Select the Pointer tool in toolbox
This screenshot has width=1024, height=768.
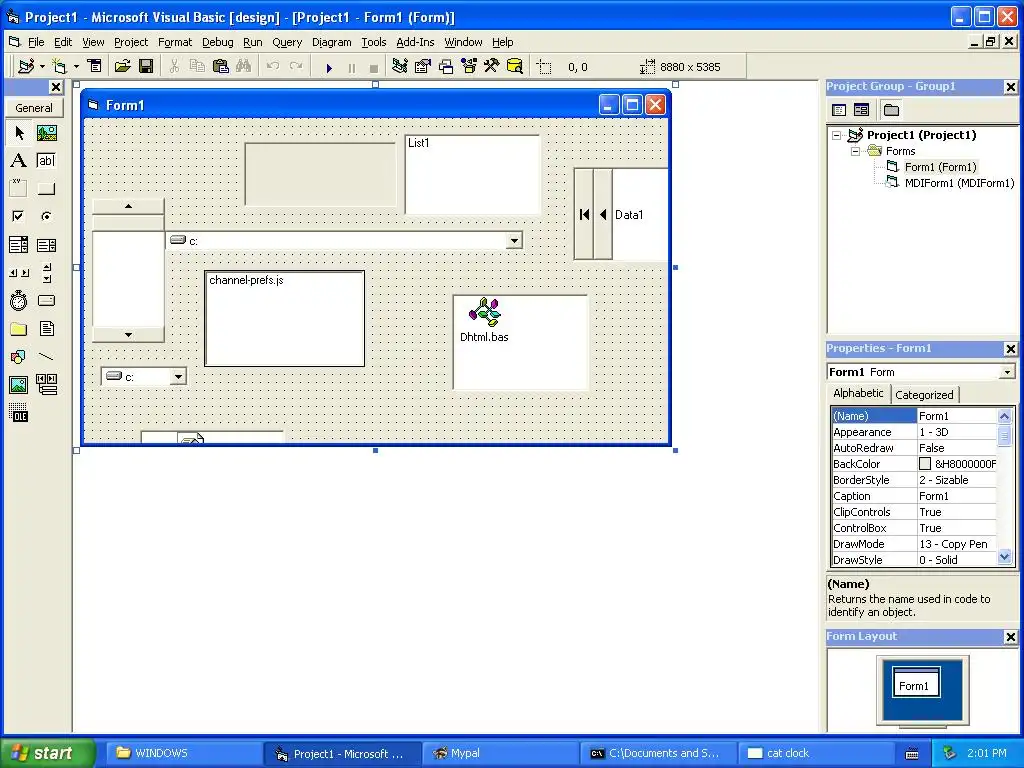(x=19, y=133)
